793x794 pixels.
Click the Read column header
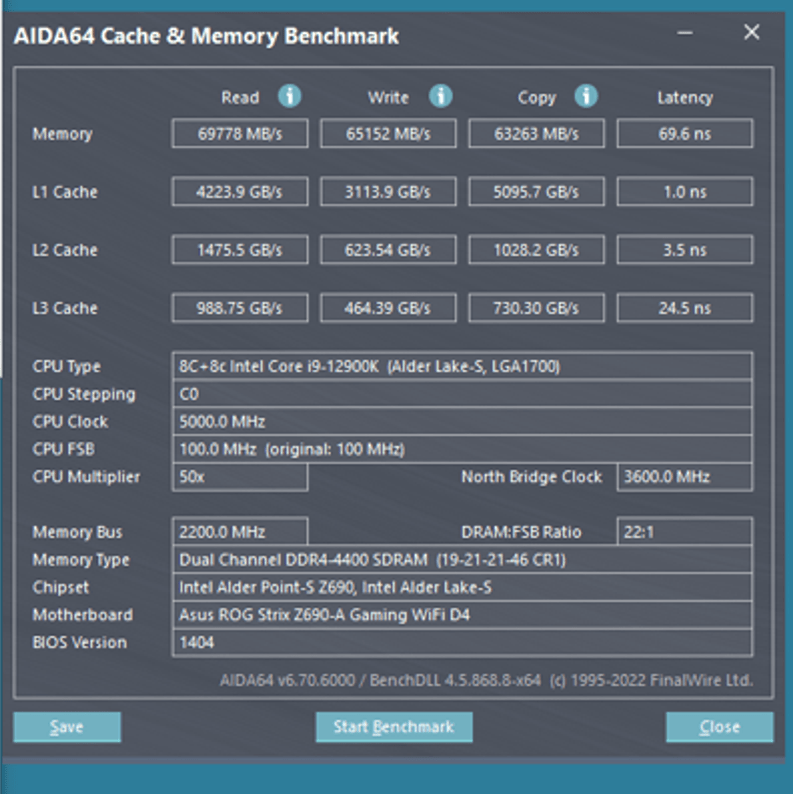pyautogui.click(x=240, y=97)
